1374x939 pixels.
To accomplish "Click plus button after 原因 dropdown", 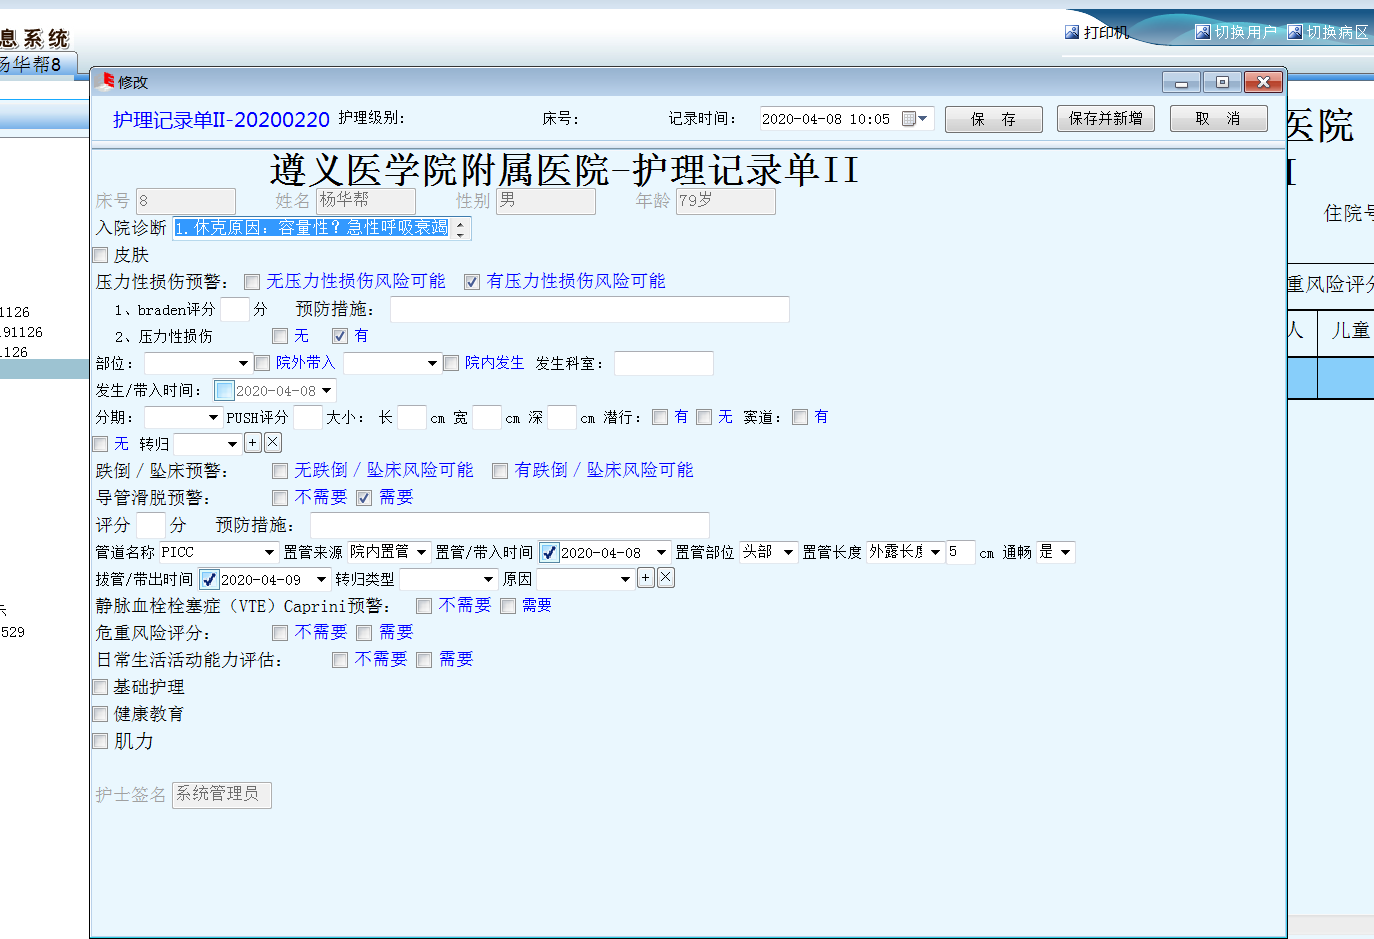I will click(x=646, y=577).
